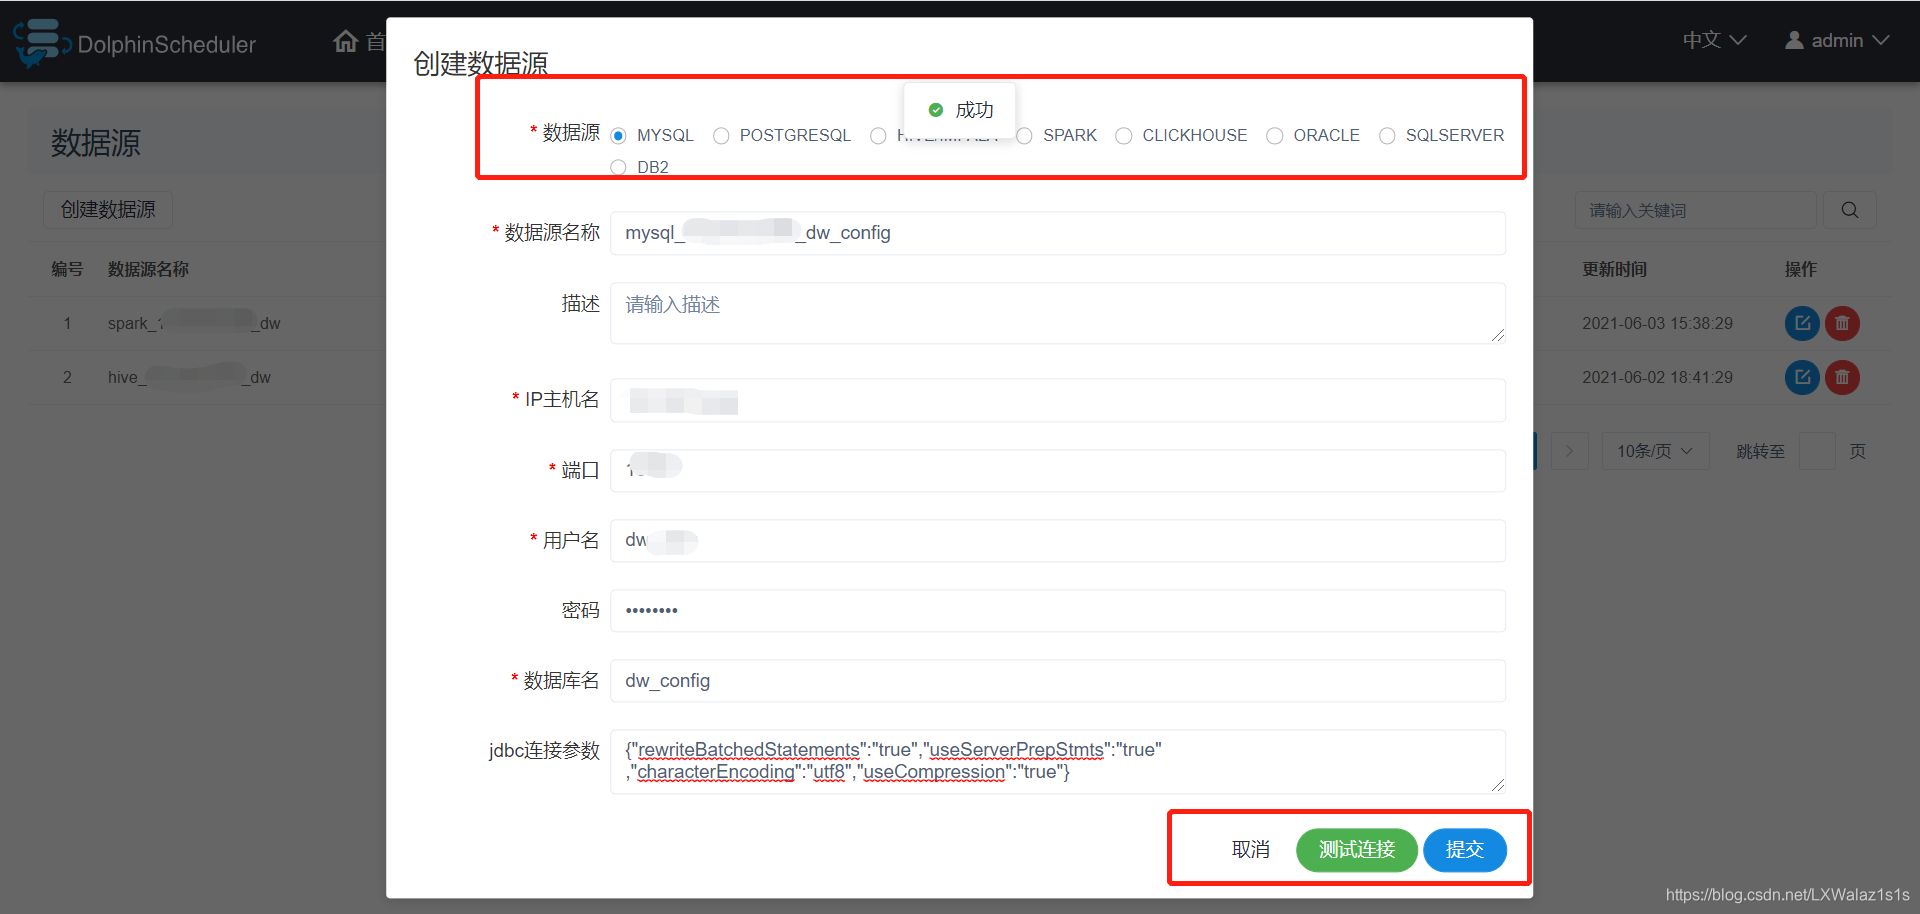
Task: Focus the 数据库名 input with dw_config
Action: (x=1058, y=680)
